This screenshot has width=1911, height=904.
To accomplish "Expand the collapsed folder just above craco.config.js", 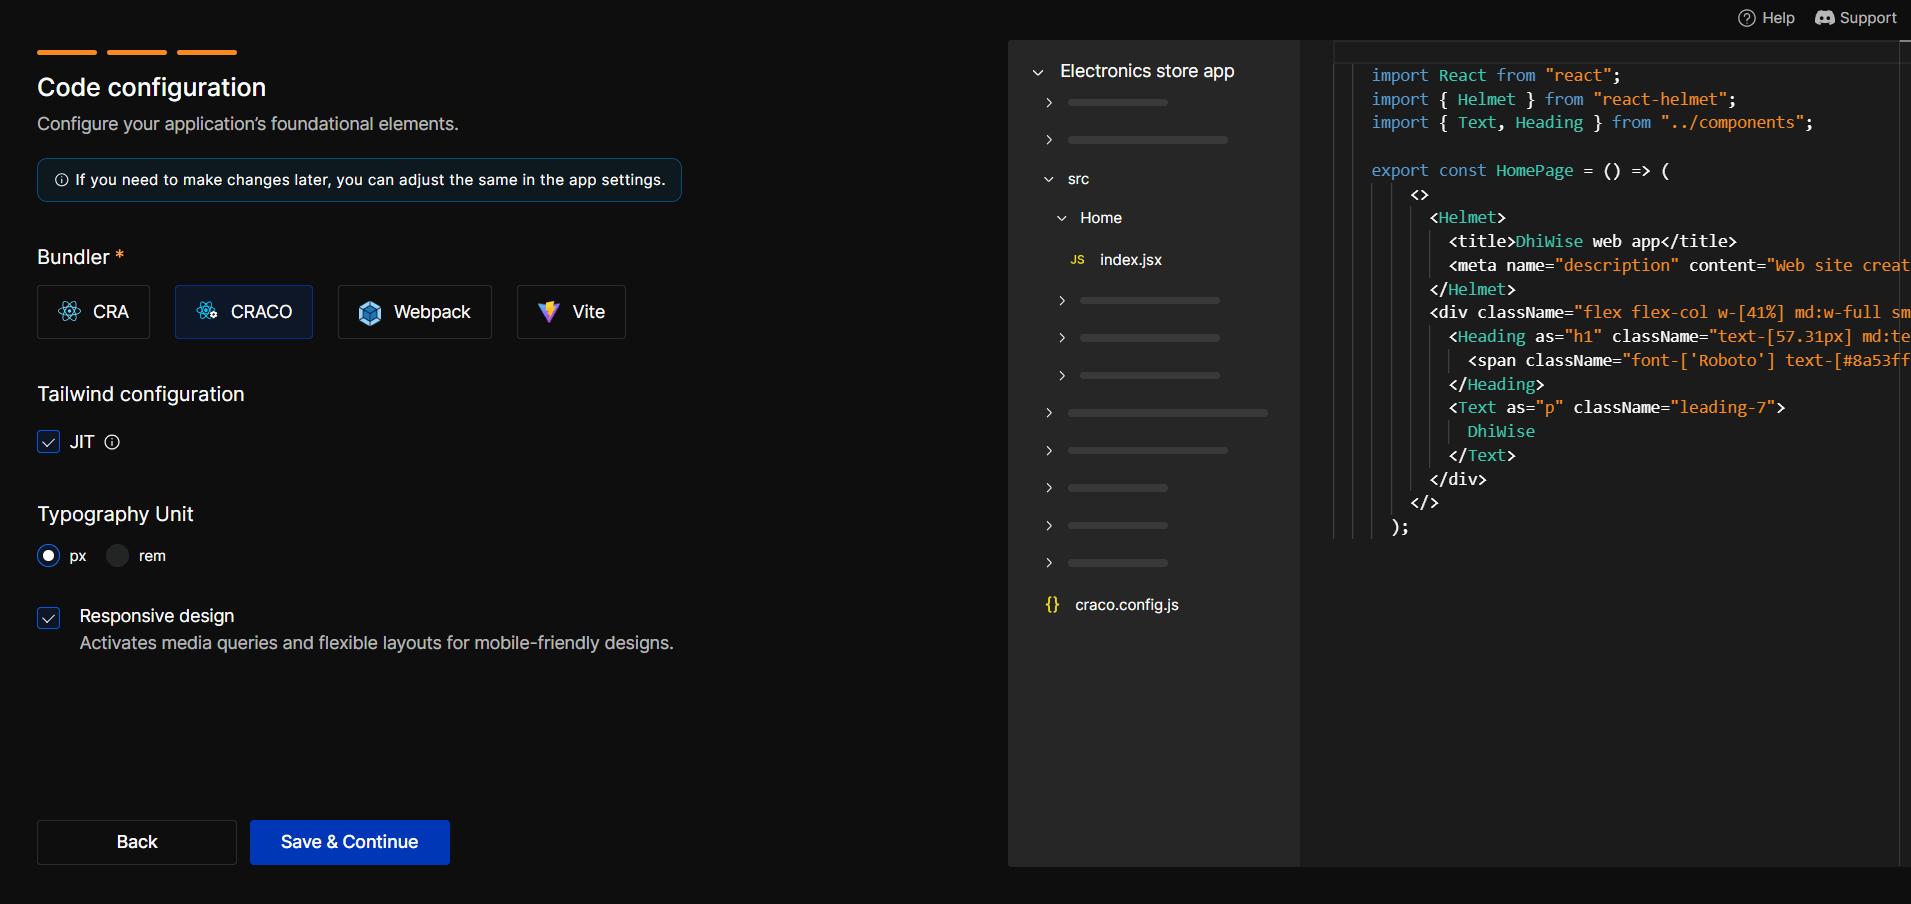I will pyautogui.click(x=1049, y=563).
